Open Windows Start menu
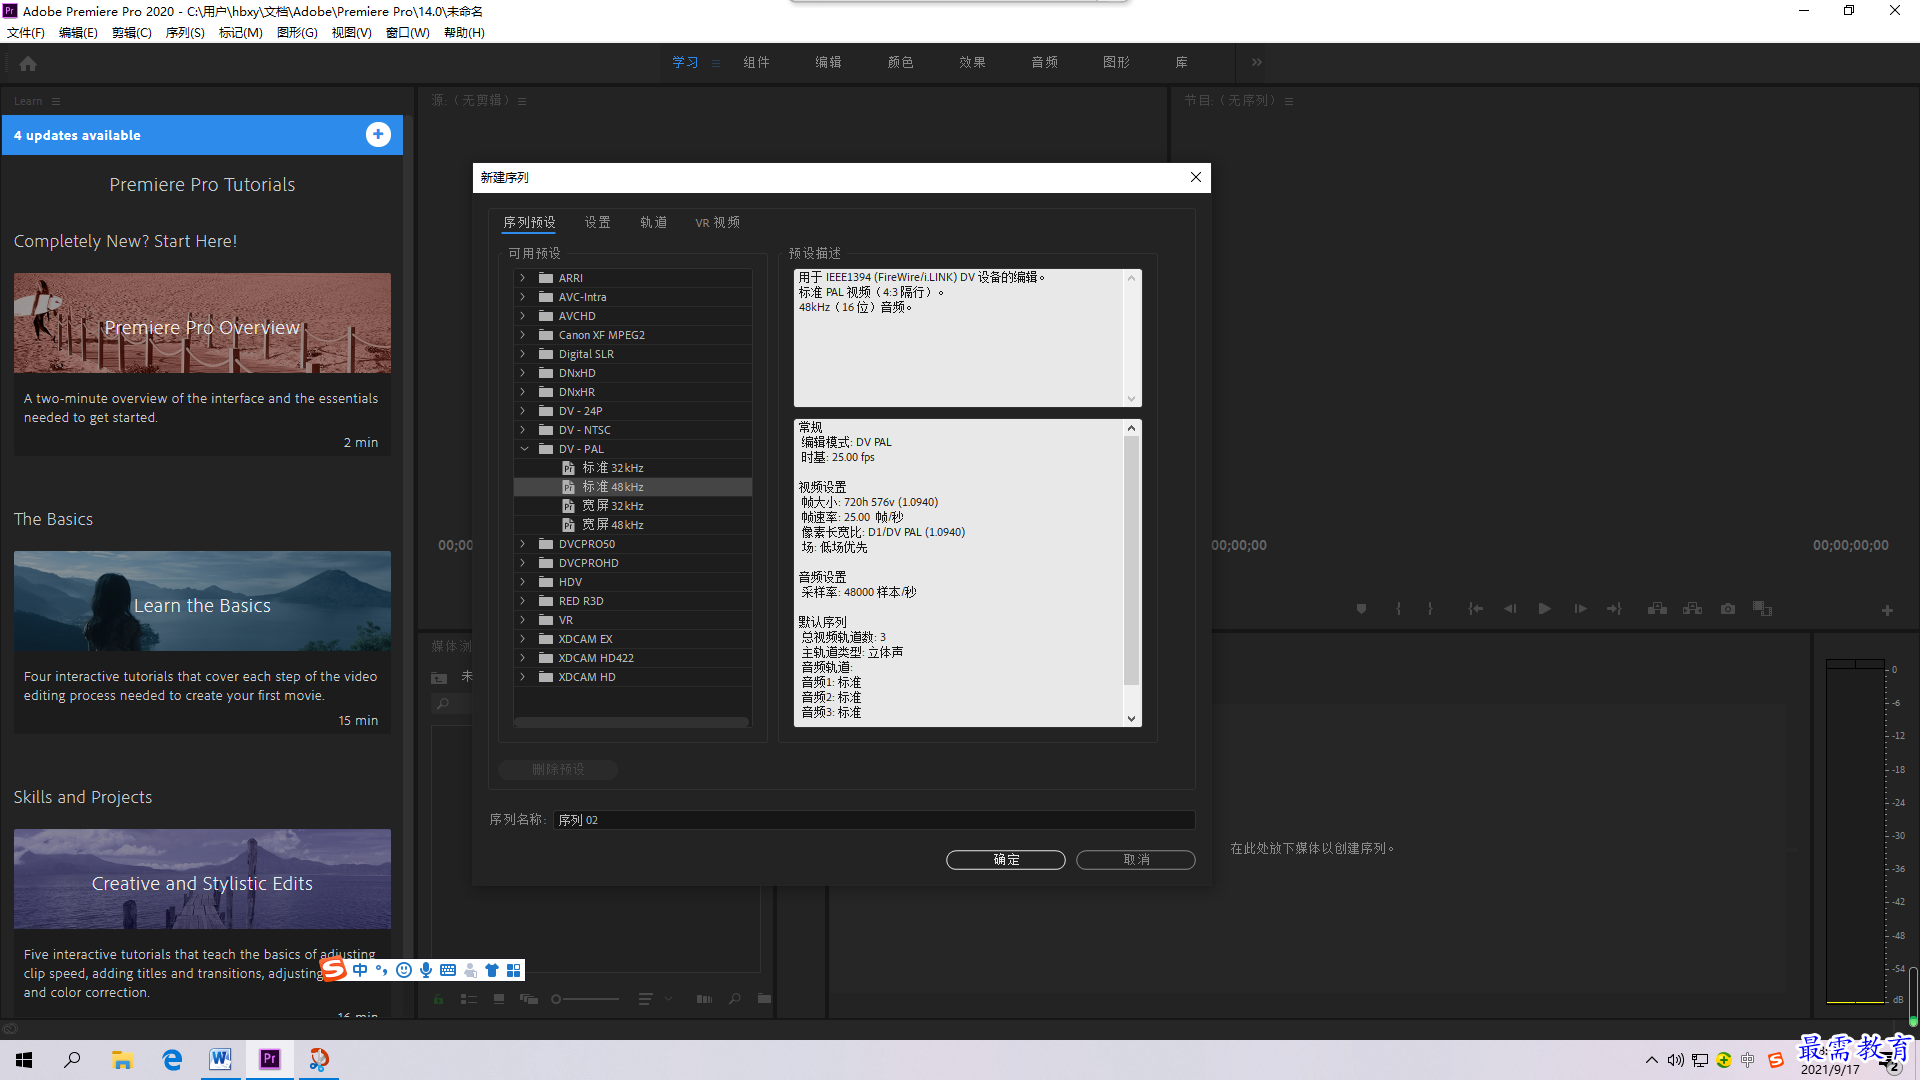This screenshot has height=1080, width=1920. pos(24,1059)
